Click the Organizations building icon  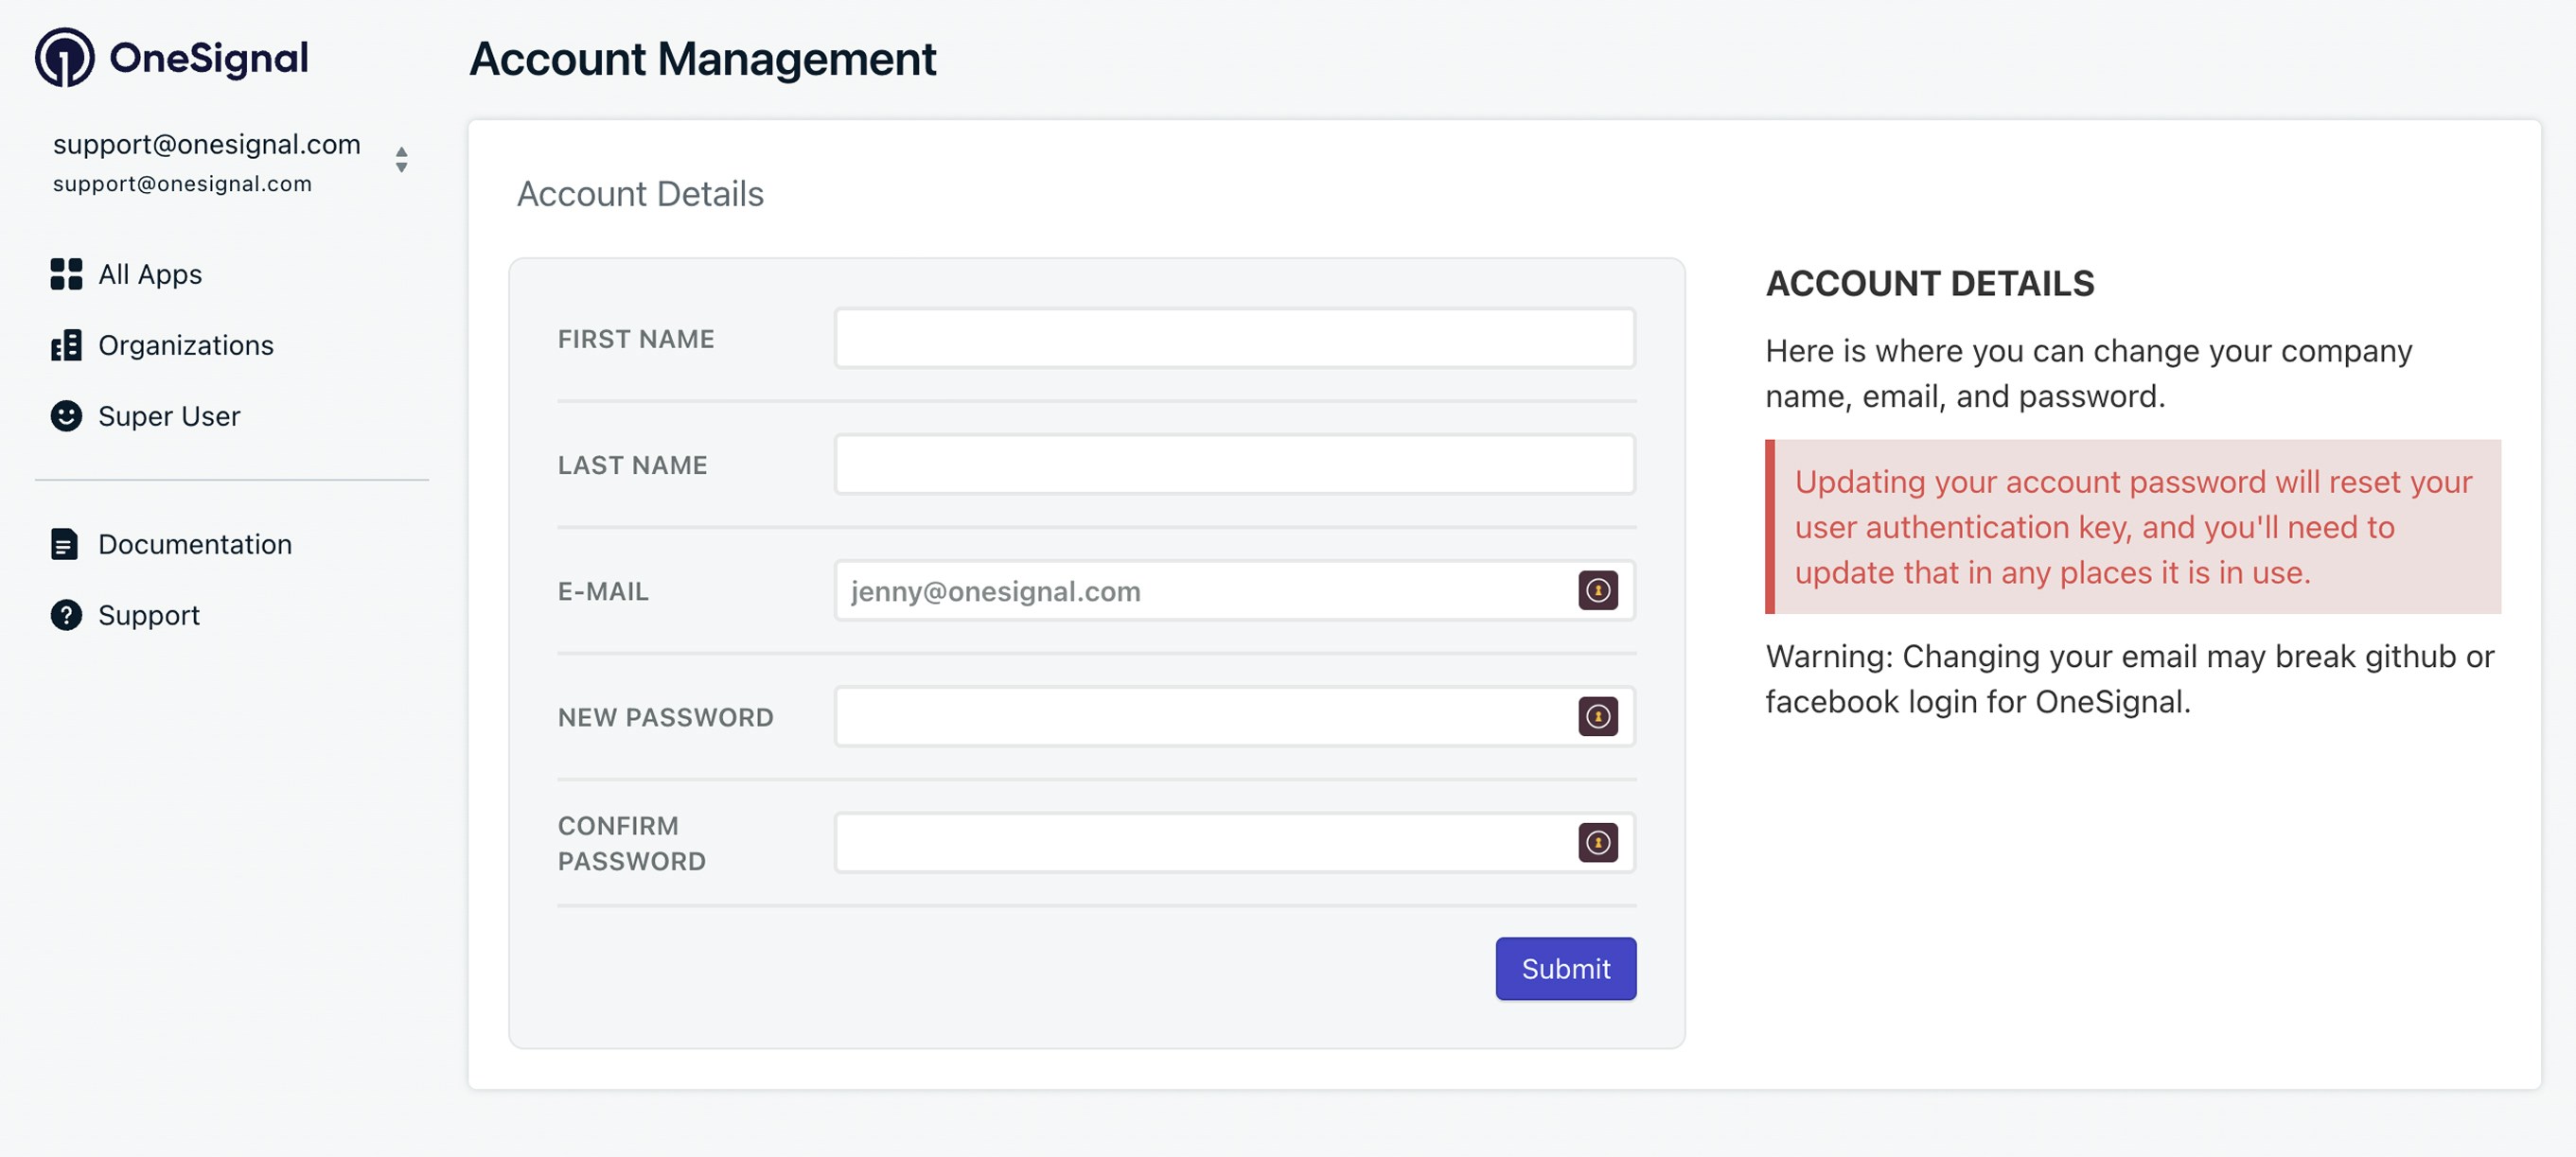(66, 345)
